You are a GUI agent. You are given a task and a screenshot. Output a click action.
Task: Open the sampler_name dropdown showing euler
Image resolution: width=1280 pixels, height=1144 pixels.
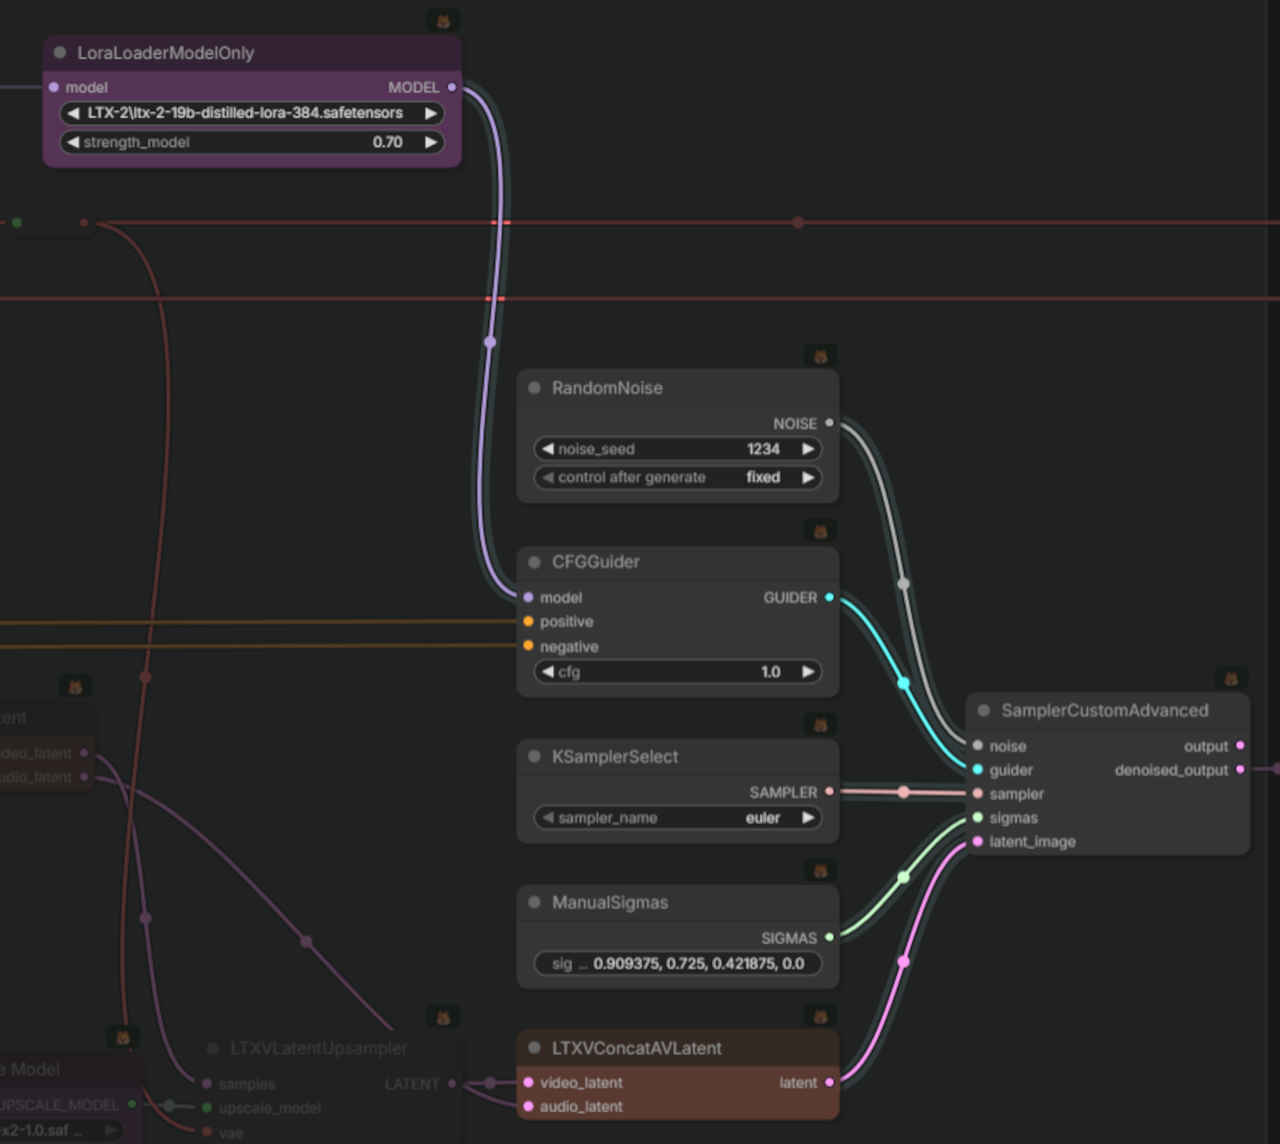tap(678, 818)
